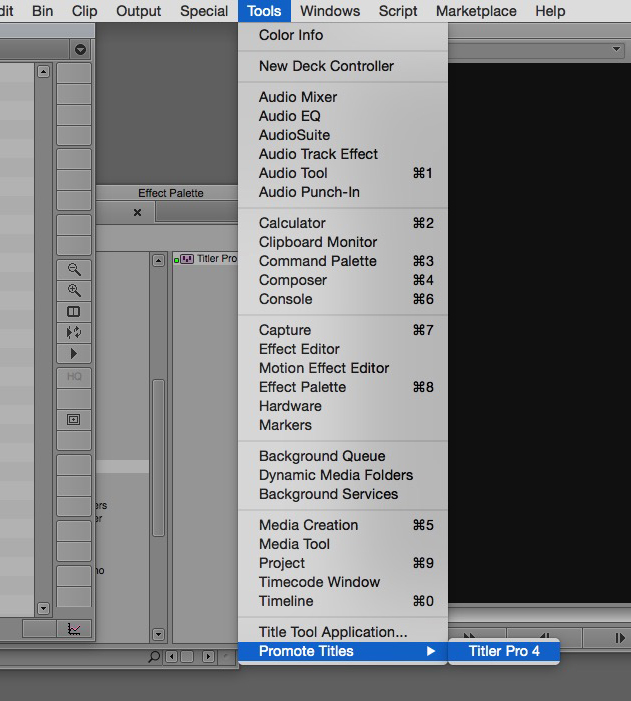Select Audio Track Effect
The width and height of the screenshot is (631, 701).
(343, 154)
